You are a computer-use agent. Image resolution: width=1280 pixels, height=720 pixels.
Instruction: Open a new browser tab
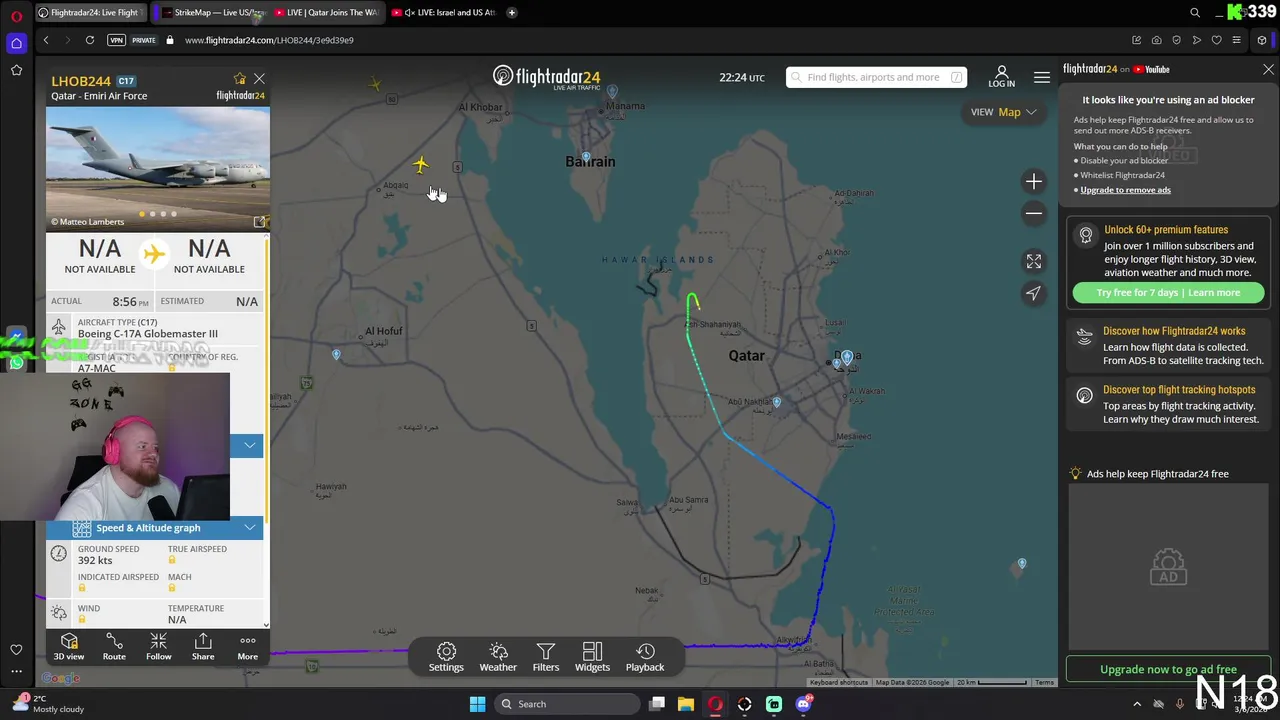[x=512, y=12]
